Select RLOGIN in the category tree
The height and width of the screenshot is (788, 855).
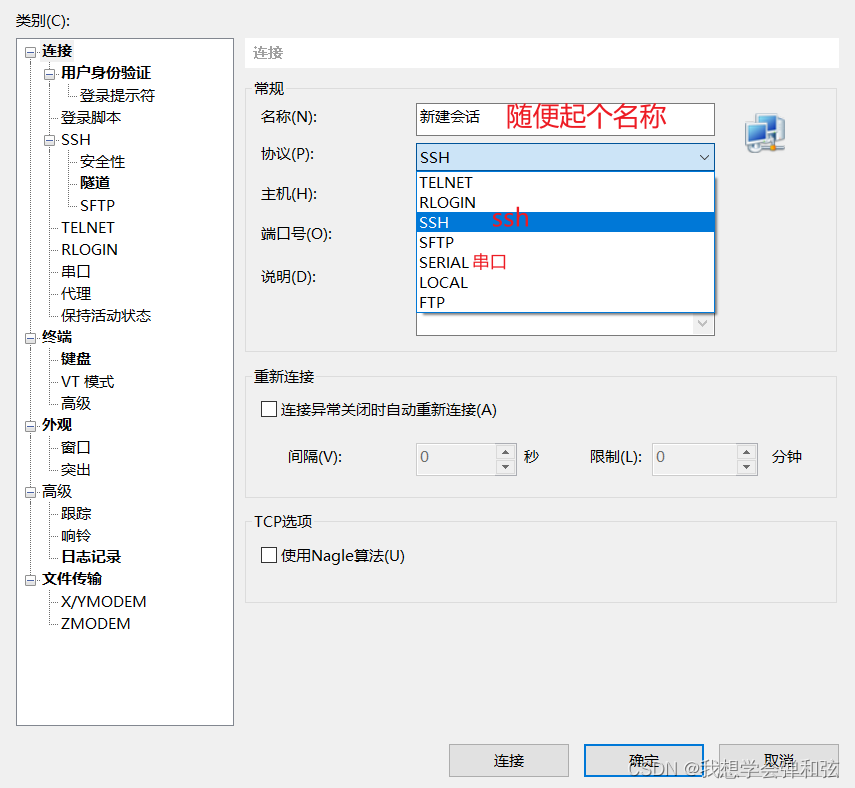pos(89,249)
